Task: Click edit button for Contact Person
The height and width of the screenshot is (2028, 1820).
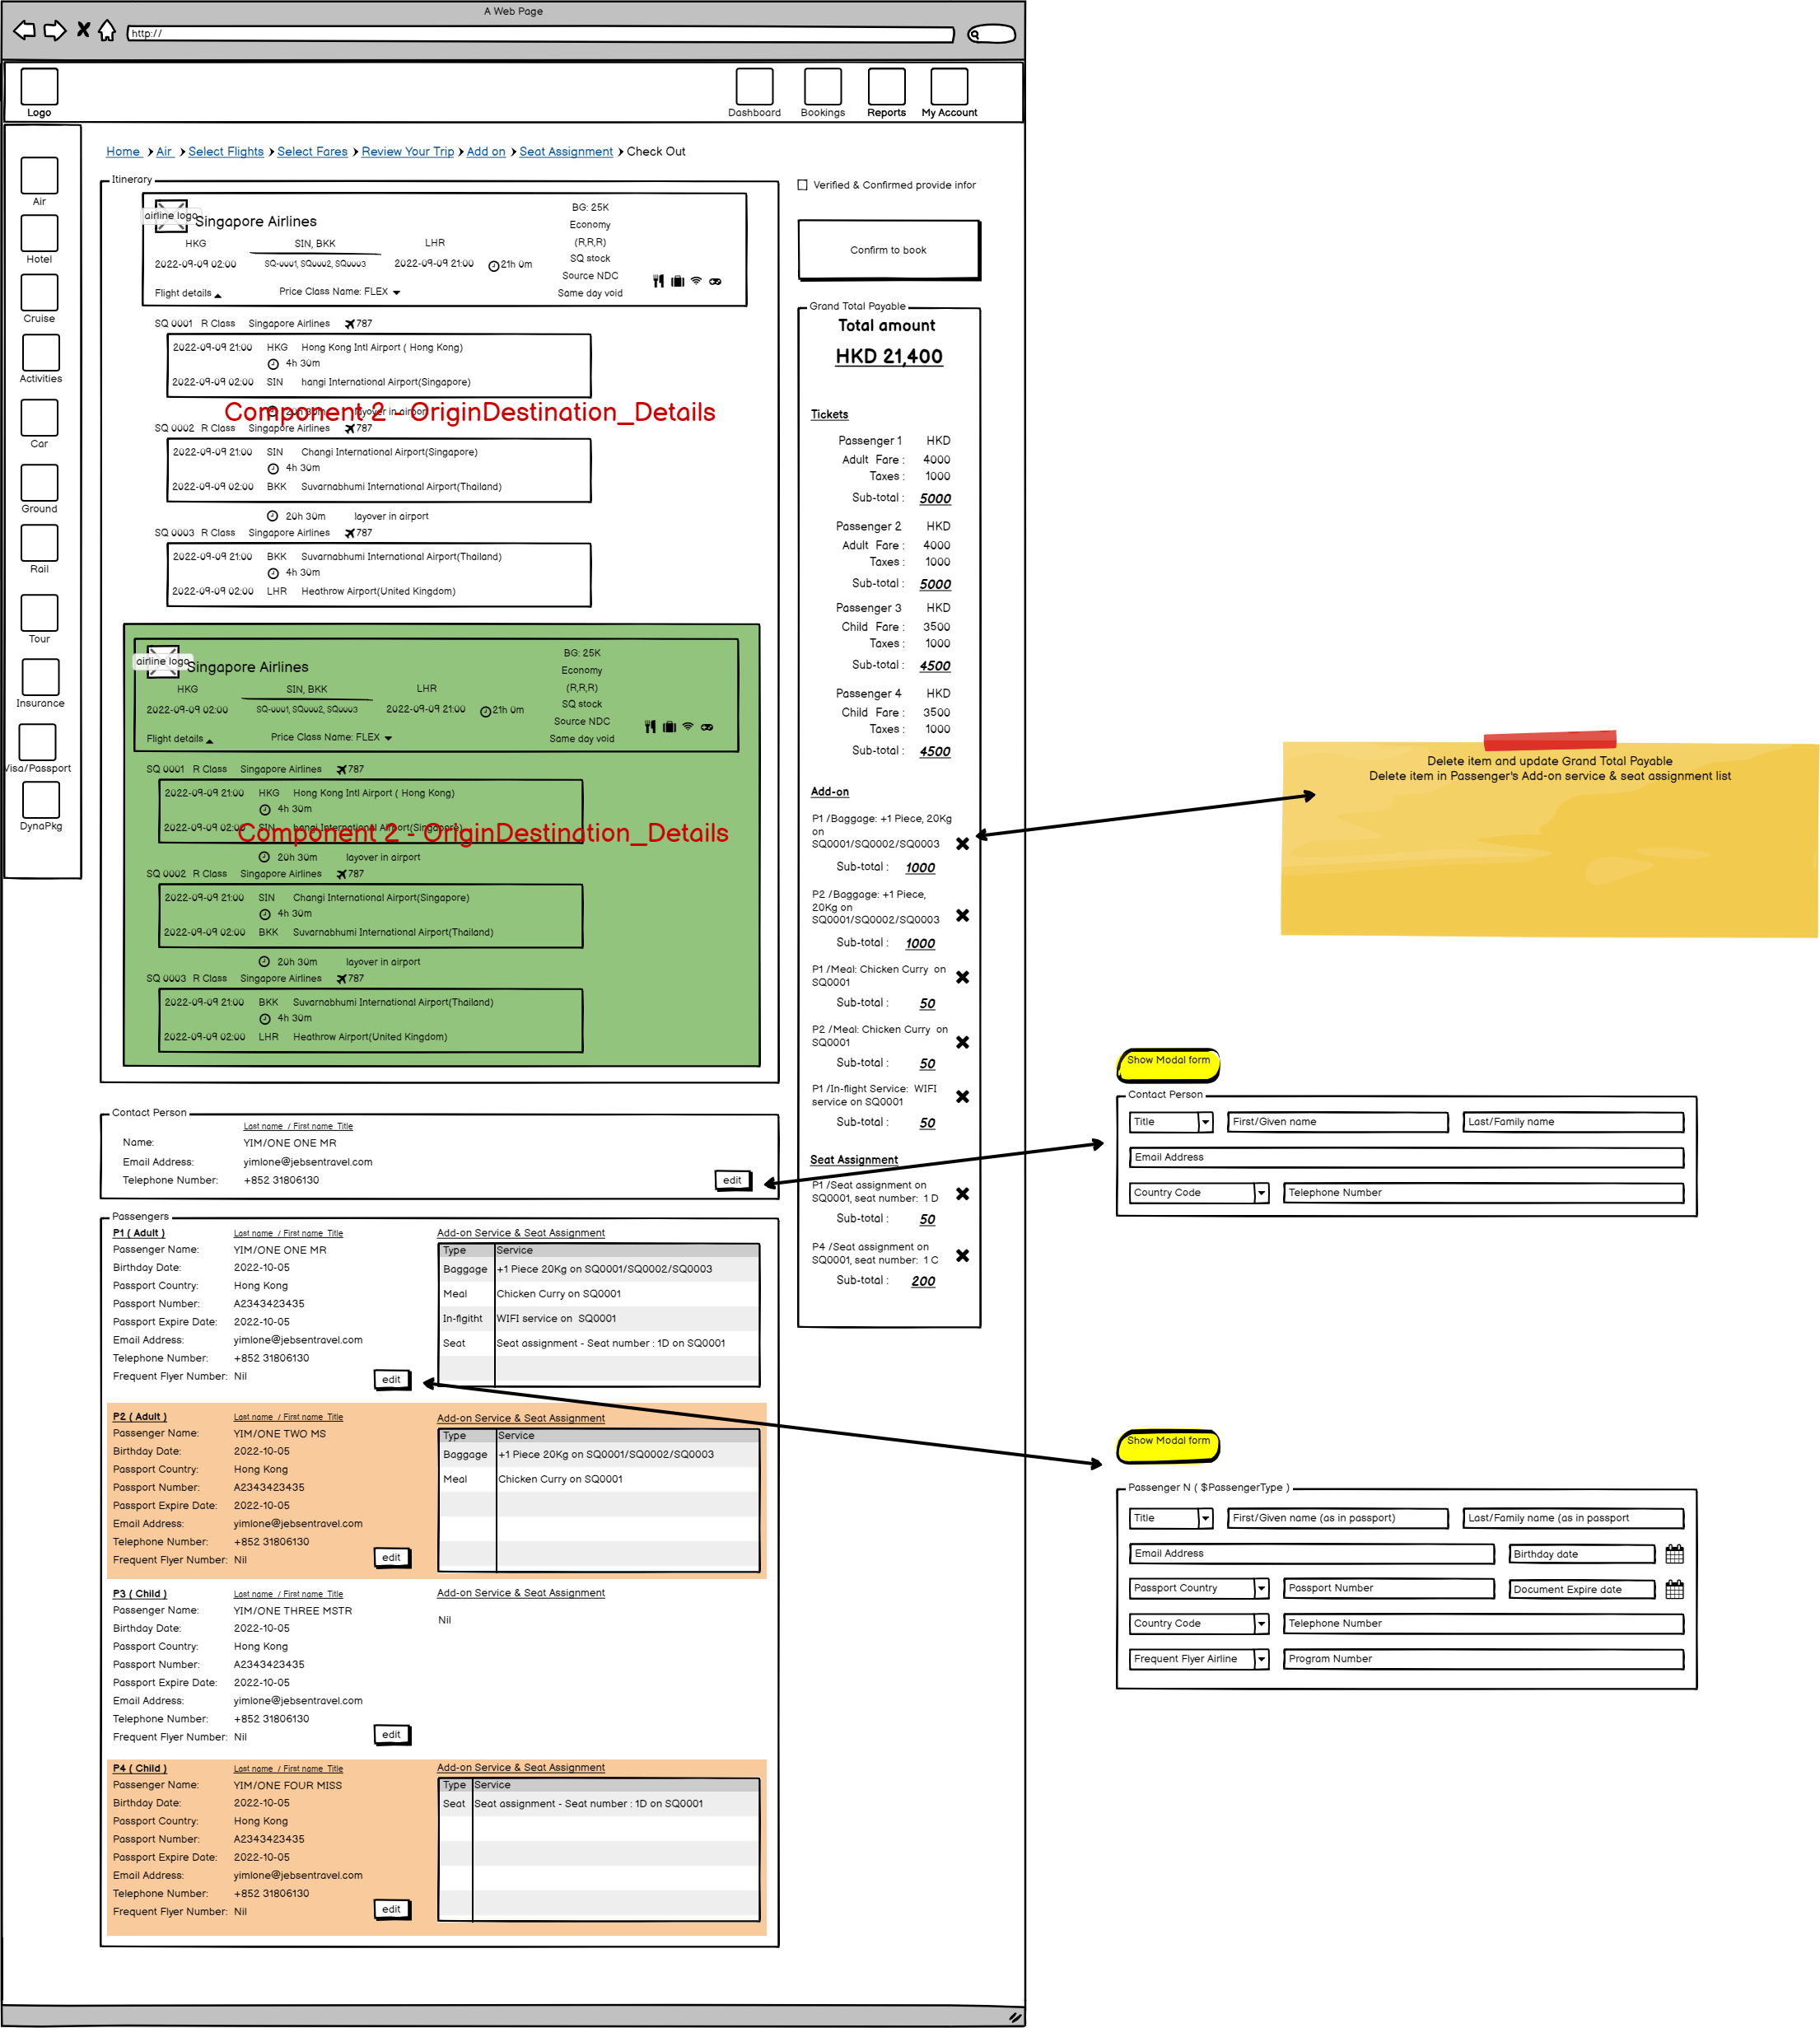Action: [x=732, y=1180]
